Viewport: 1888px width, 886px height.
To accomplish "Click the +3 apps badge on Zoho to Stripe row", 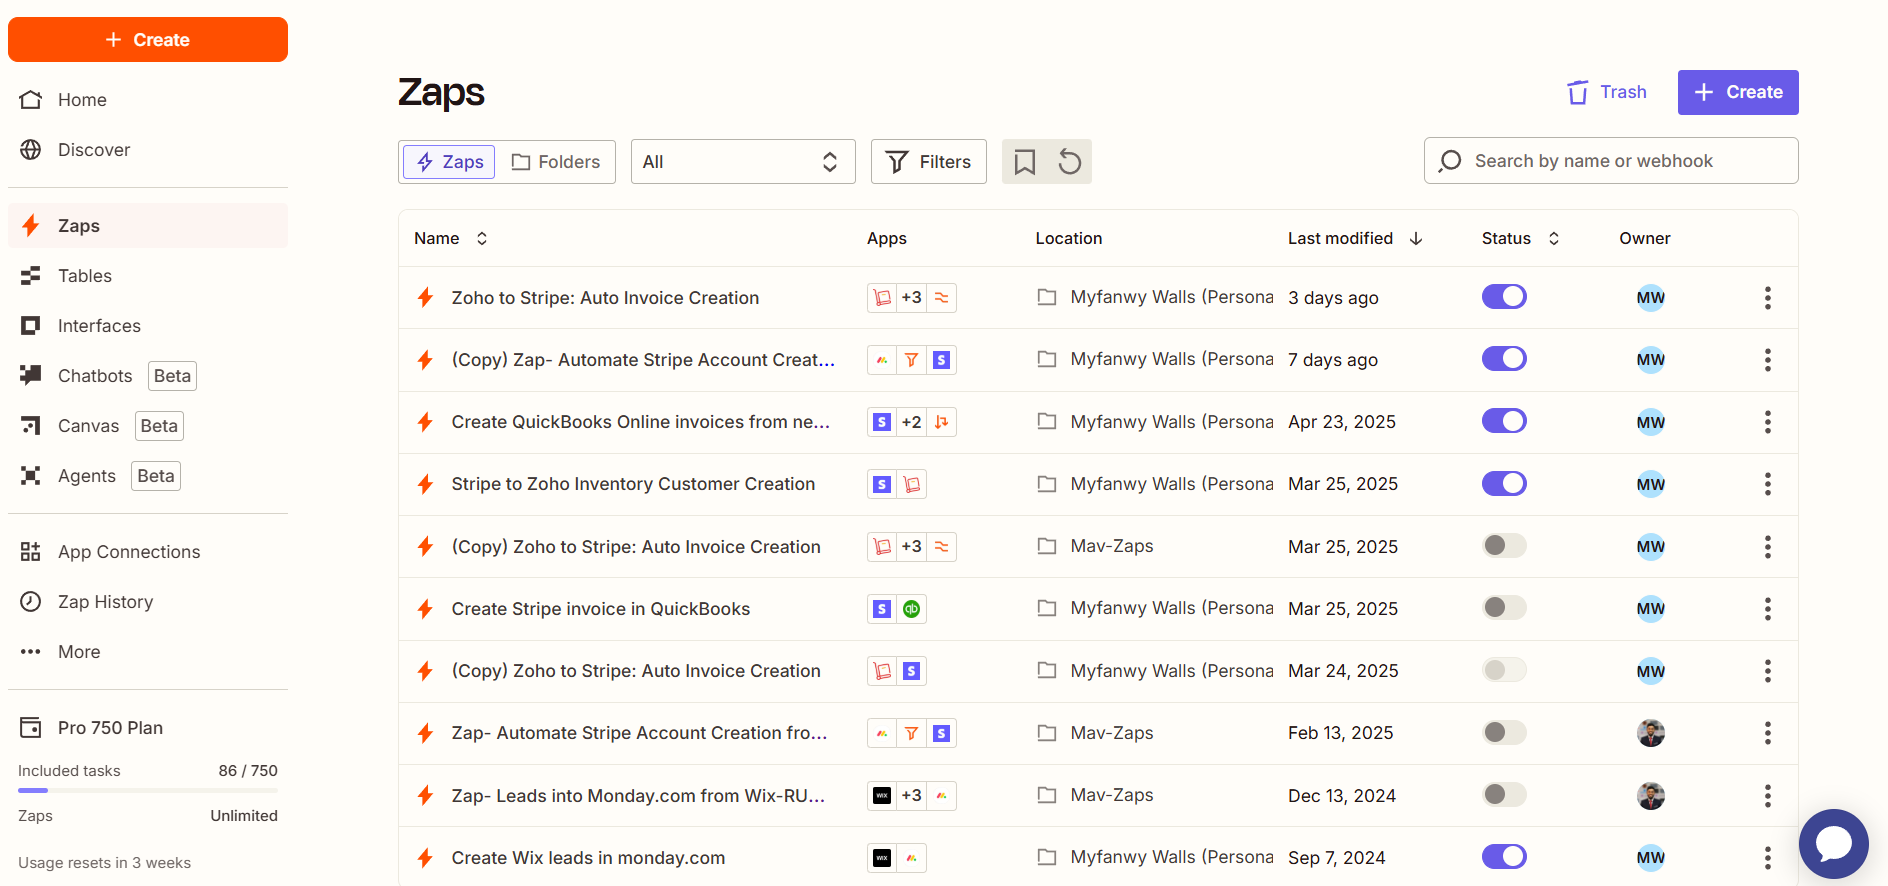I will coord(911,298).
